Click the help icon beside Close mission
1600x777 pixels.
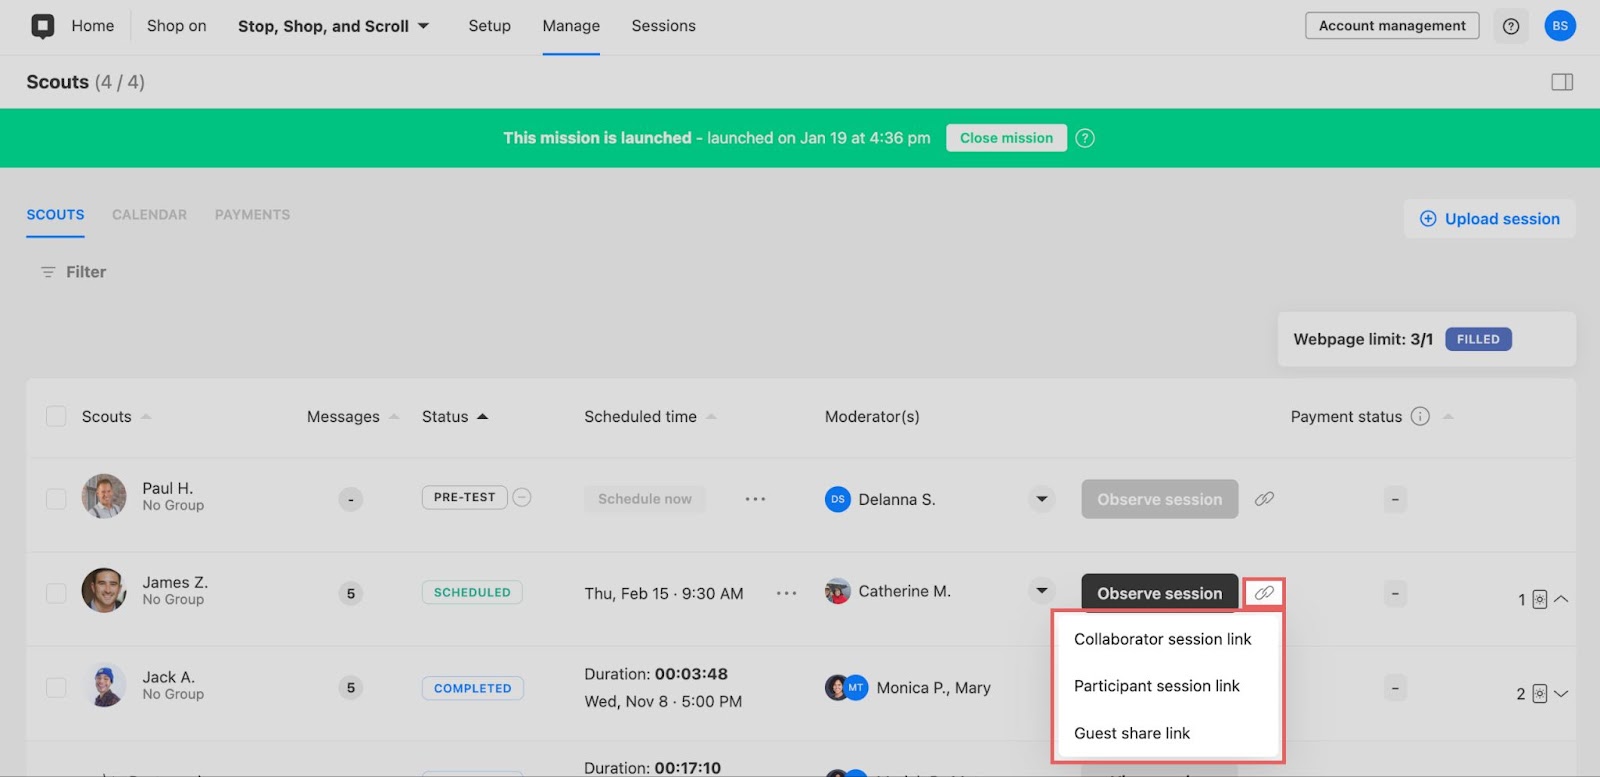click(1085, 138)
